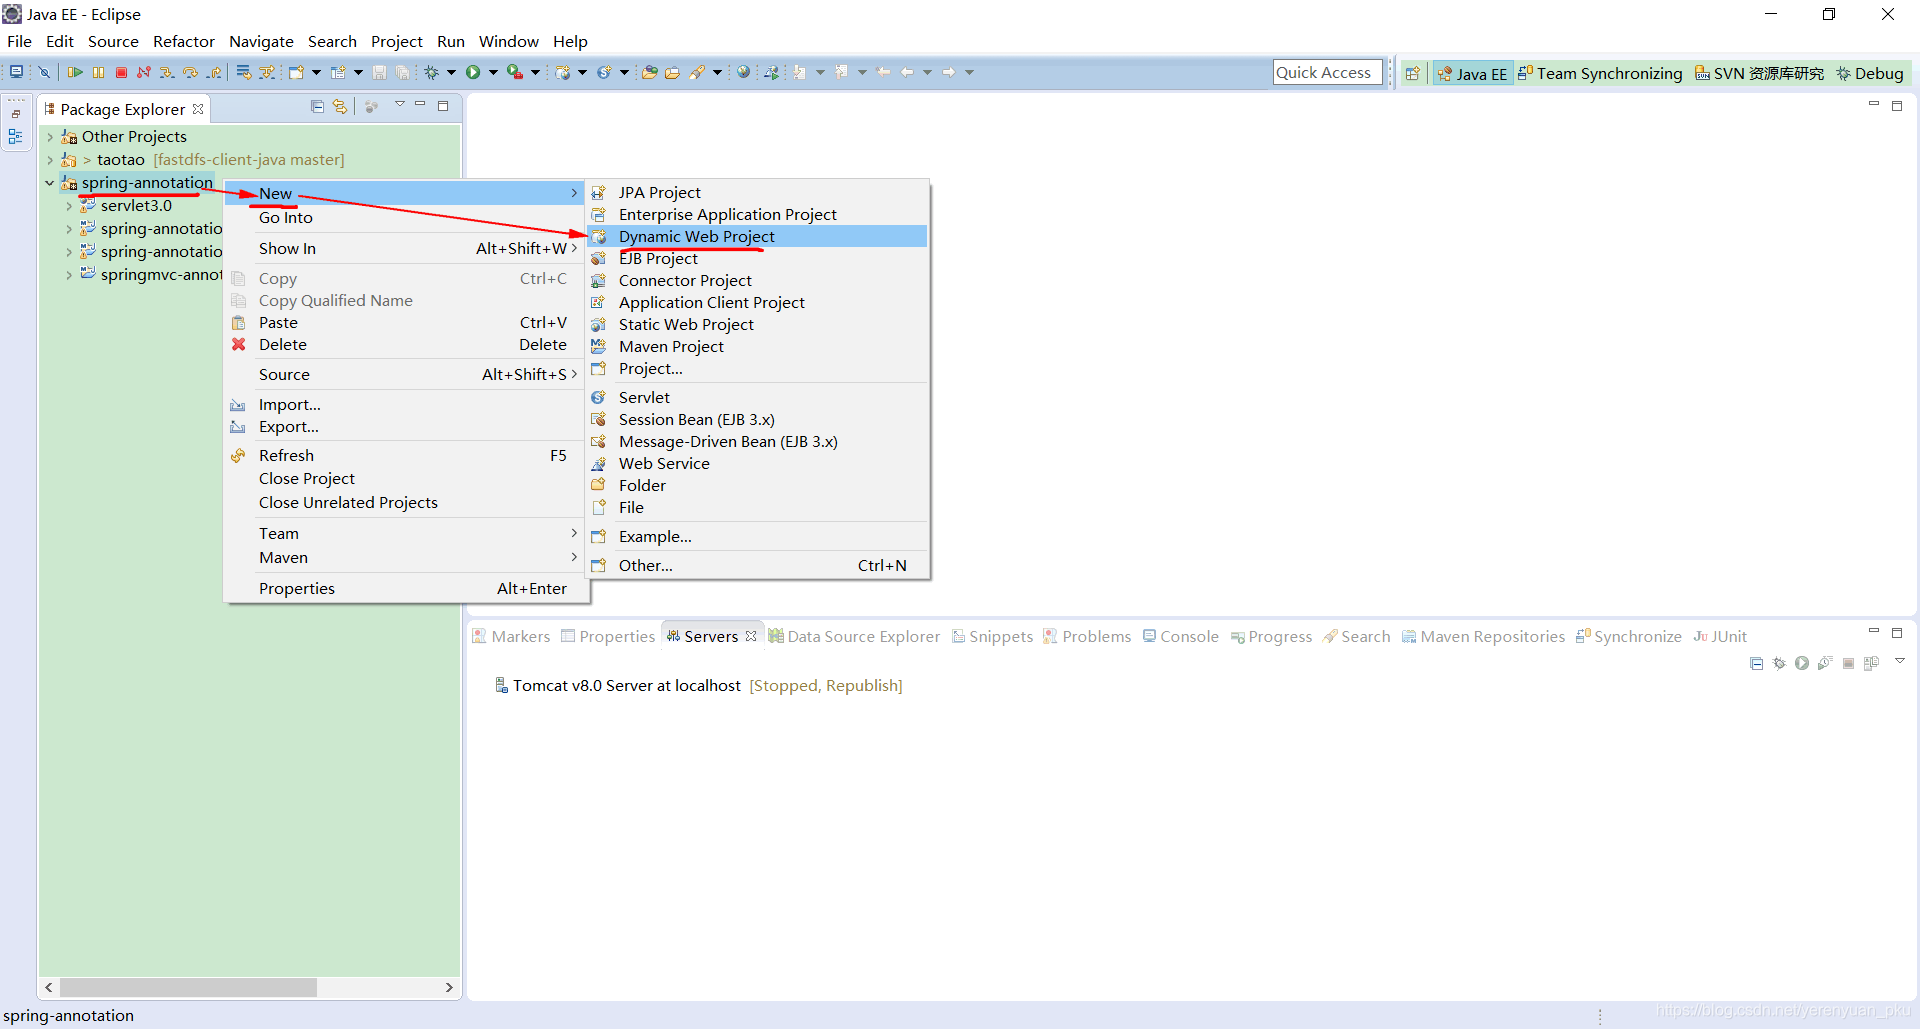Click the Quick Access search field
This screenshot has height=1029, width=1920.
point(1327,73)
